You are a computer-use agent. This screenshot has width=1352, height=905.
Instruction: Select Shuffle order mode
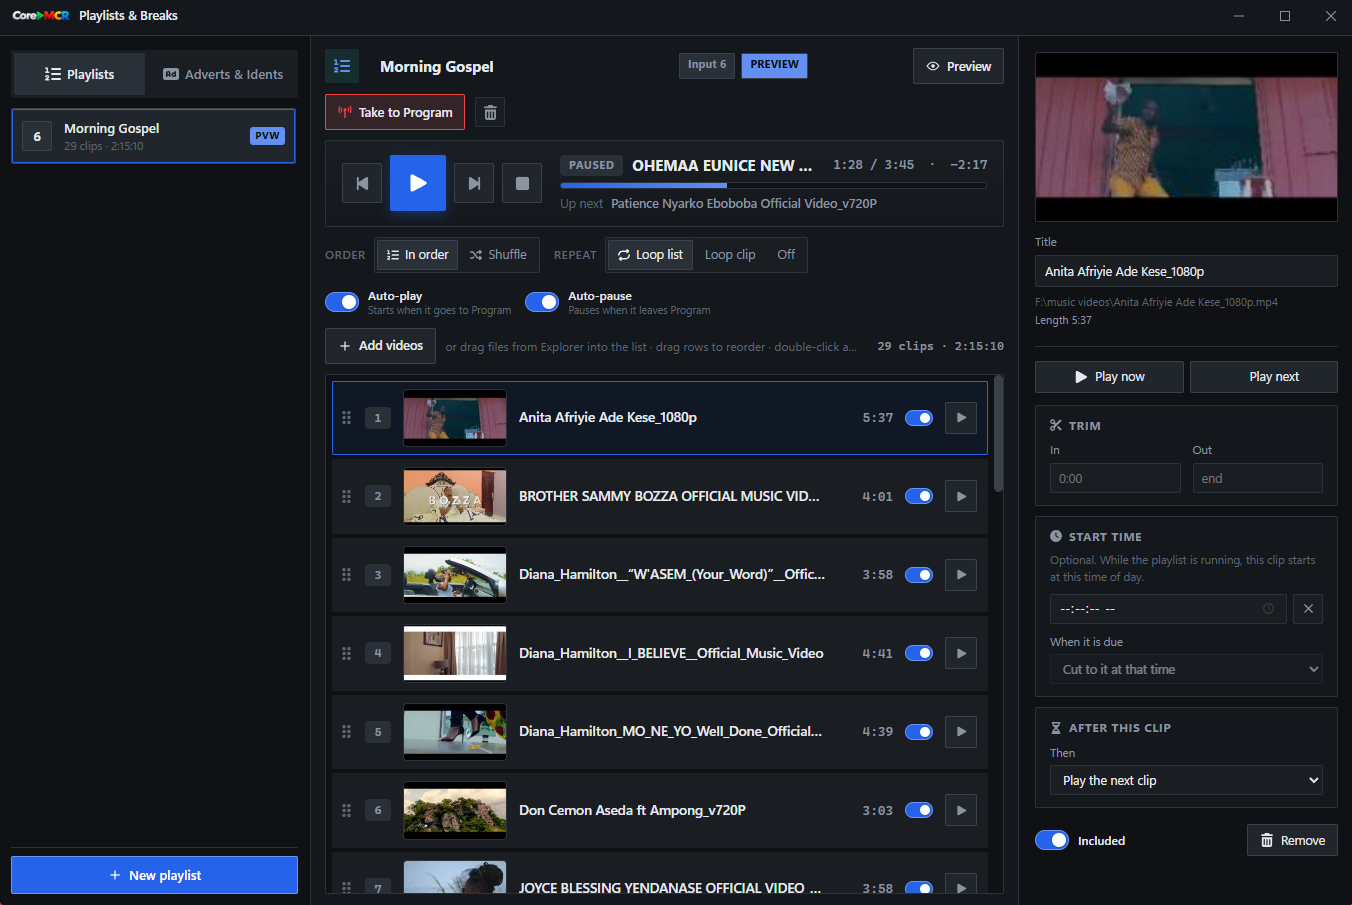(x=498, y=255)
